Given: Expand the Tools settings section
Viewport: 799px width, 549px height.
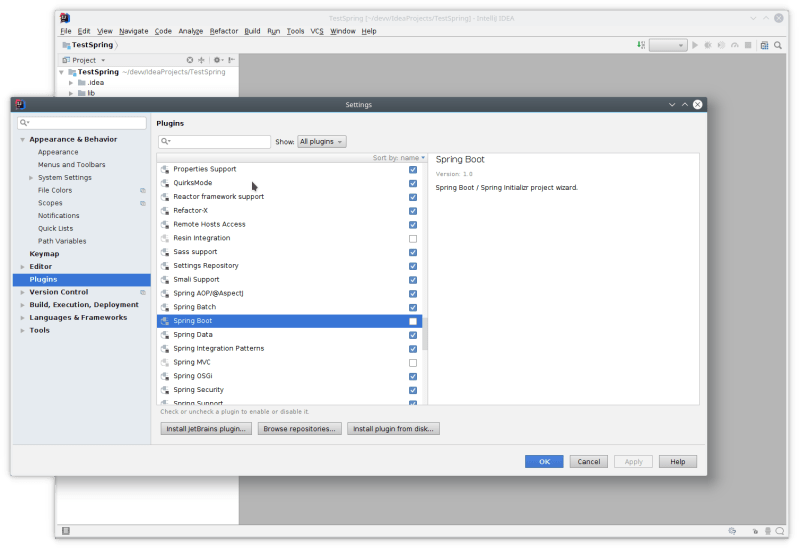Looking at the screenshot, I should point(22,330).
